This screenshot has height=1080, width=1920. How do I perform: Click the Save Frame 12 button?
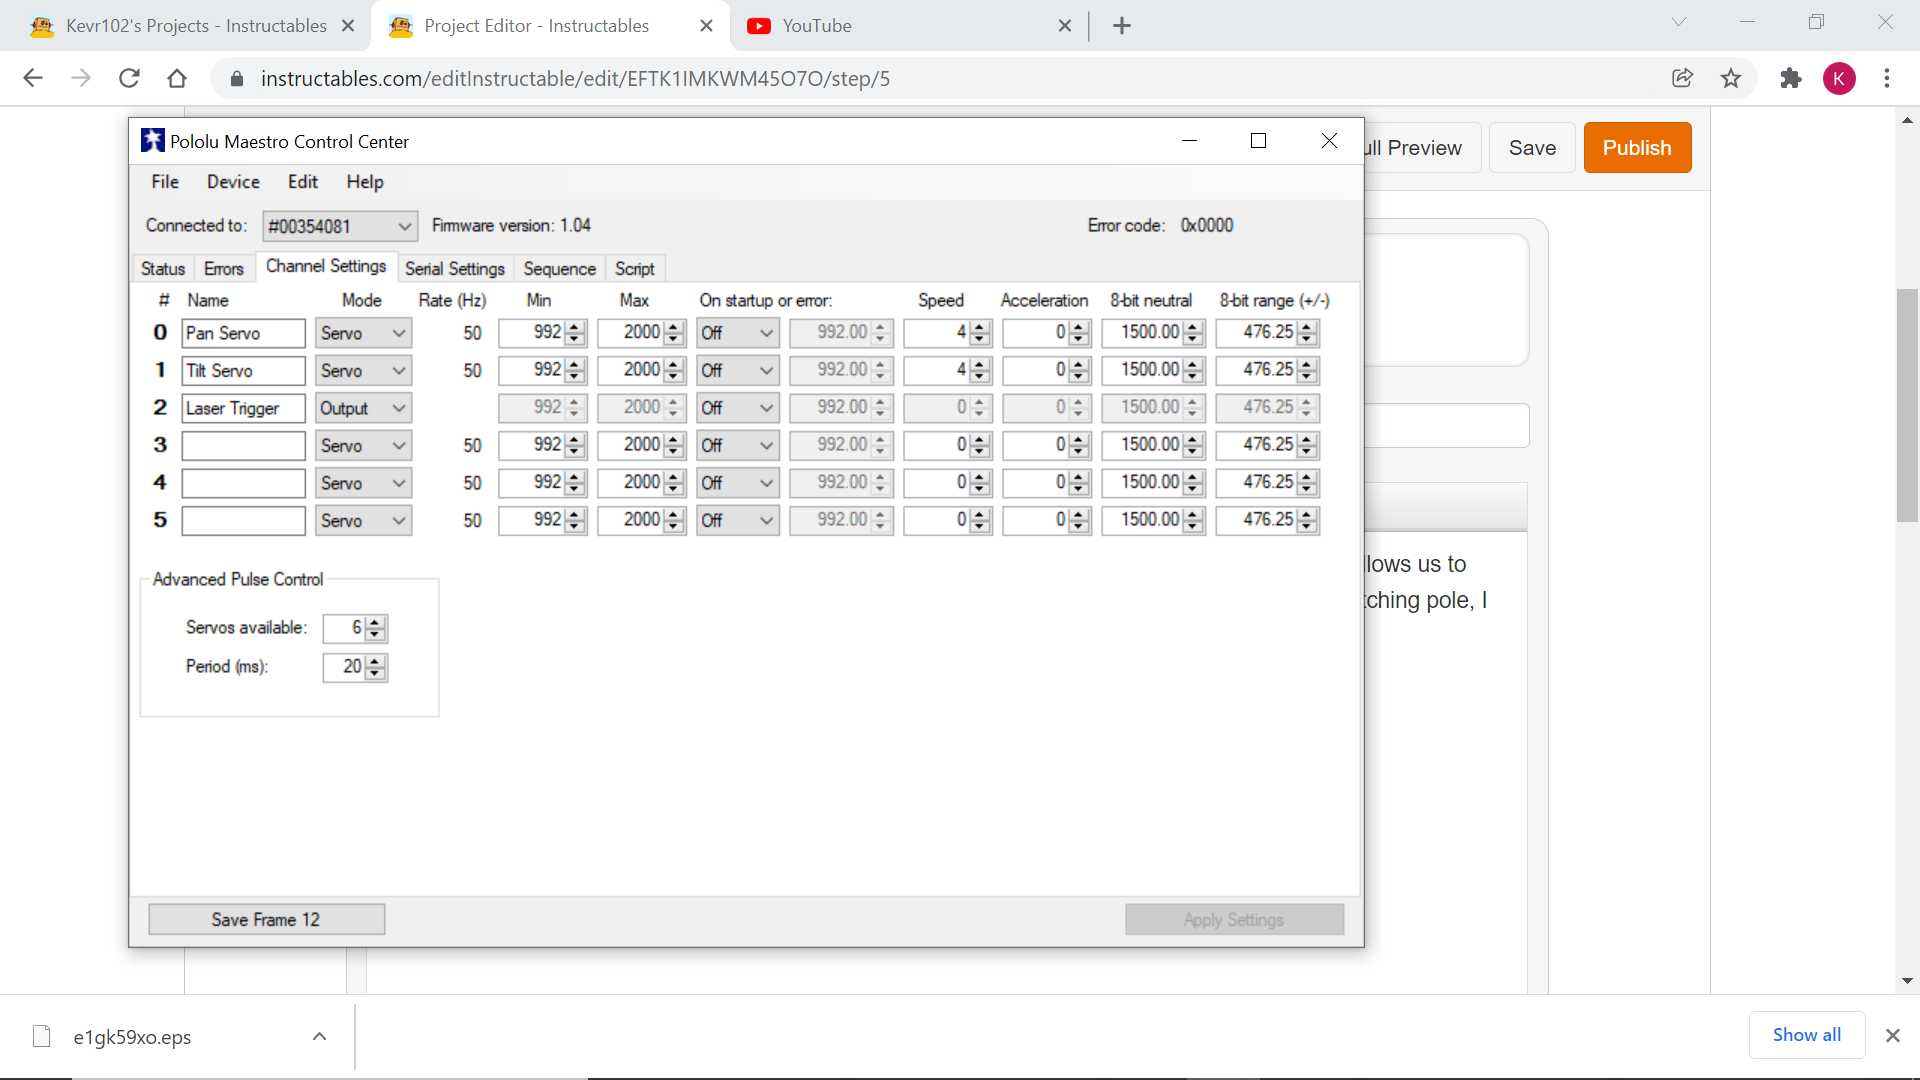pos(266,918)
